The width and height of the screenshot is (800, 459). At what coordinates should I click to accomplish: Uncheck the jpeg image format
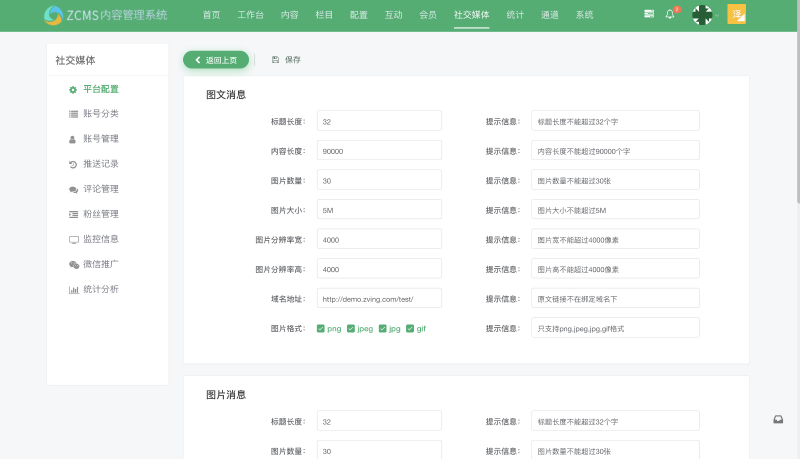point(351,328)
